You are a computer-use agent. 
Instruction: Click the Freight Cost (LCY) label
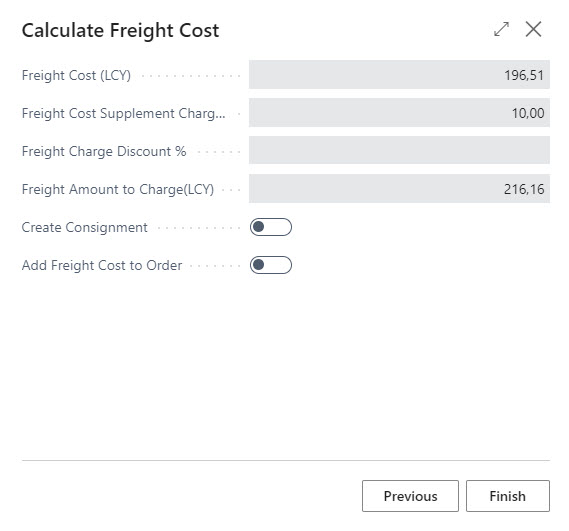tap(76, 75)
